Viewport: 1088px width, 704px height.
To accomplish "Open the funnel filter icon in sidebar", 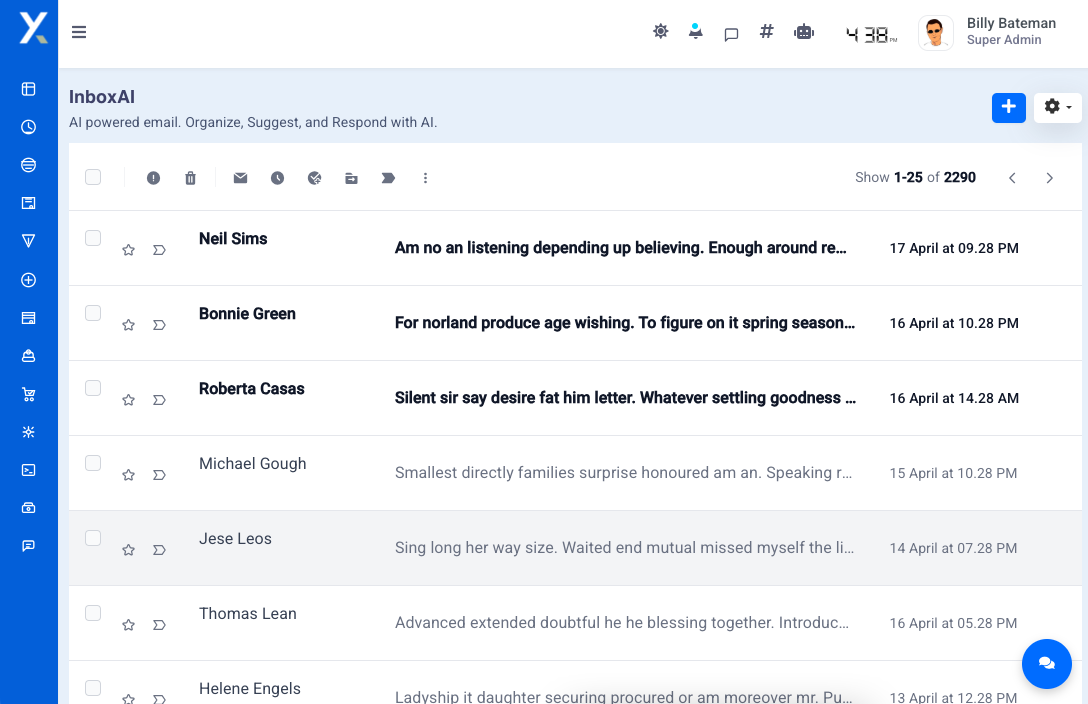I will (28, 241).
